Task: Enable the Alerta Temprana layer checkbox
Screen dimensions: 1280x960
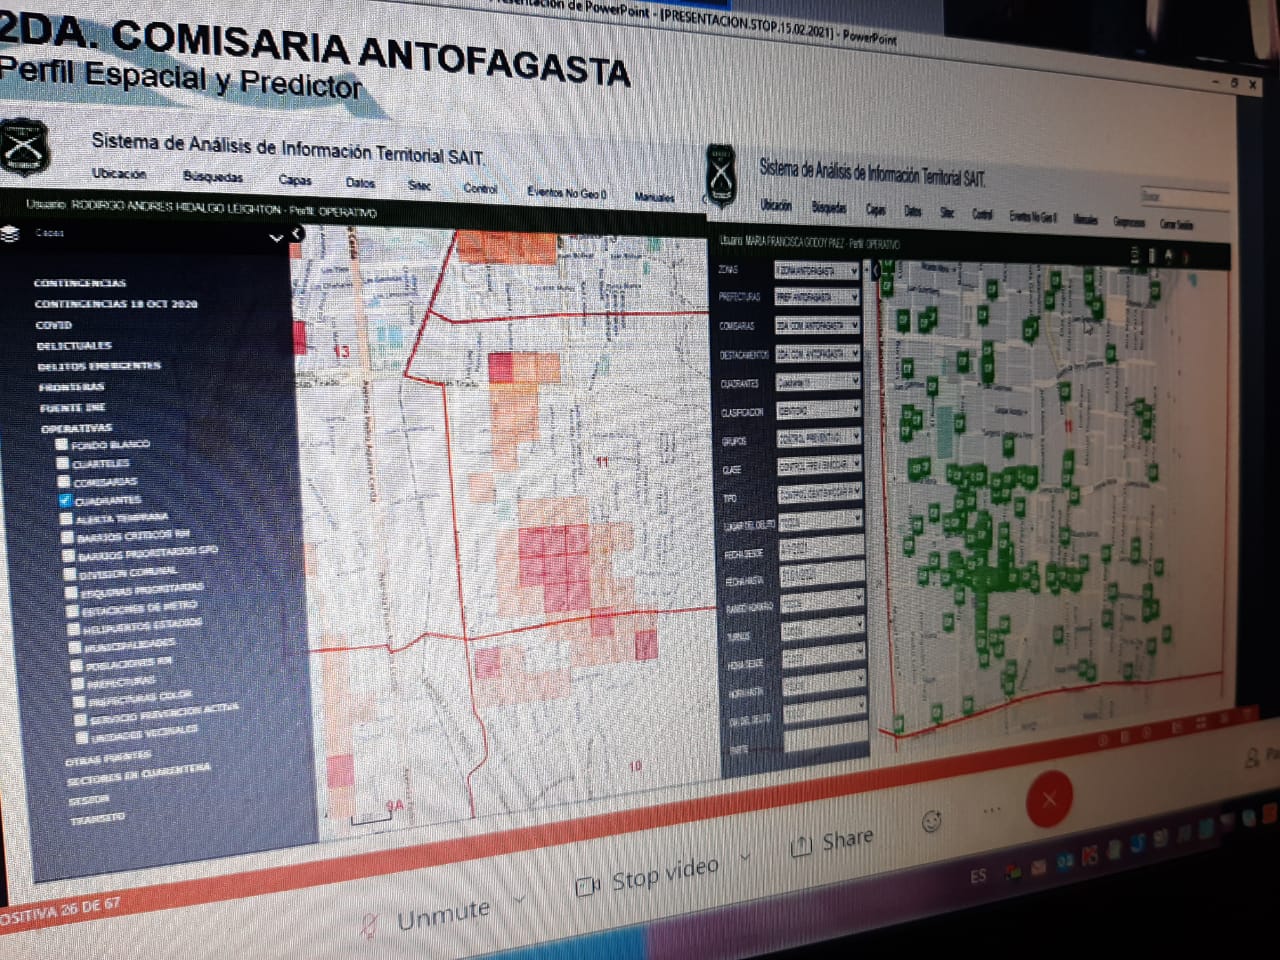Action: click(67, 518)
